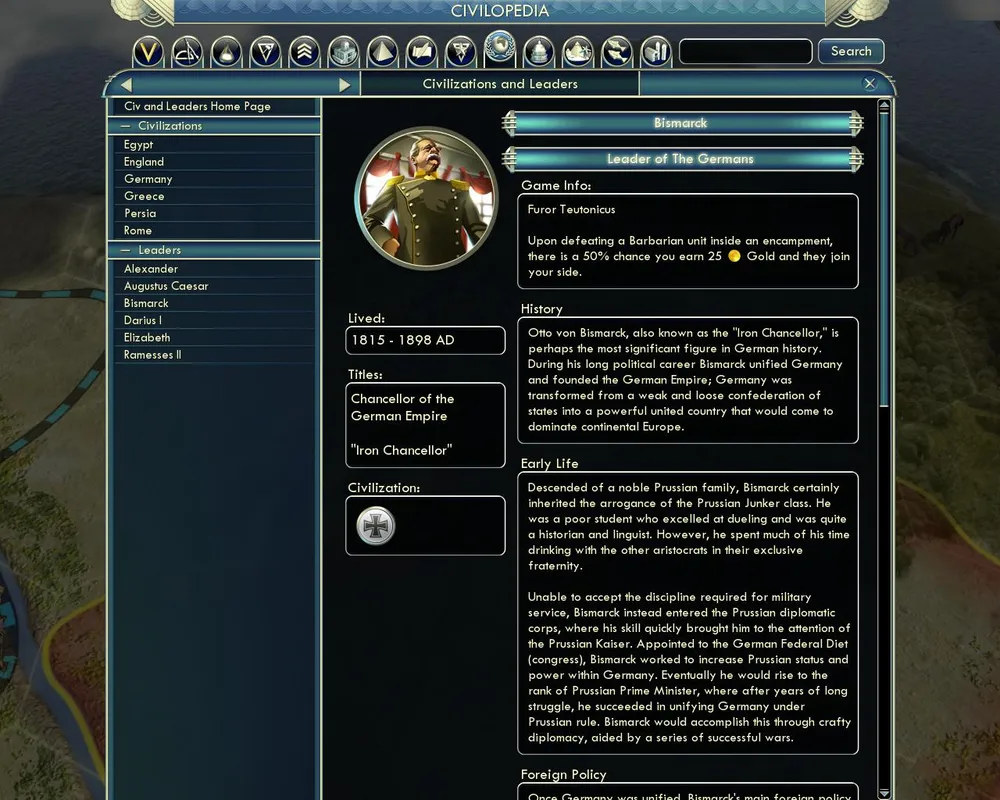Open the City-States capitol dome icon
Screen dimensions: 1000x800
[x=539, y=52]
